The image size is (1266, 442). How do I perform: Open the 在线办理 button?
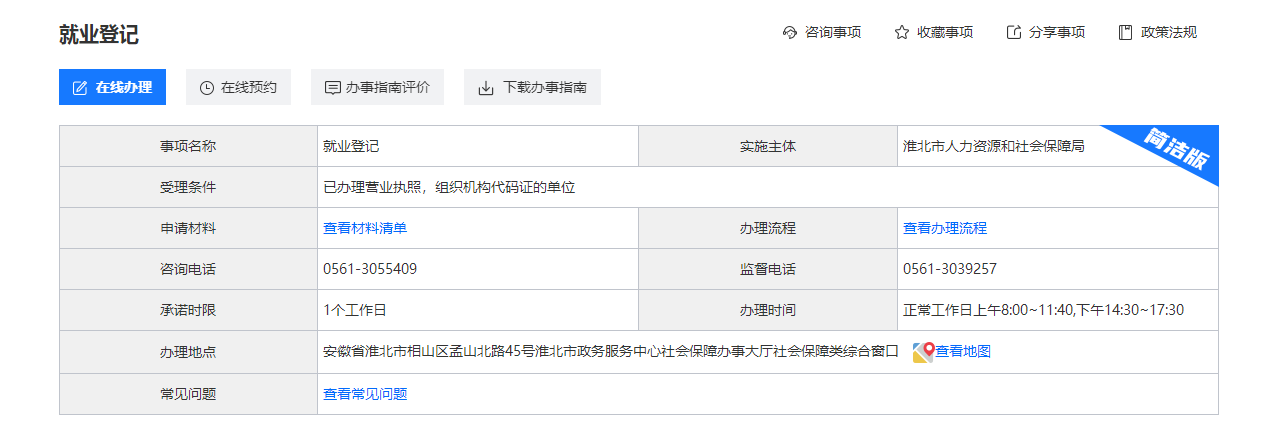(x=112, y=87)
